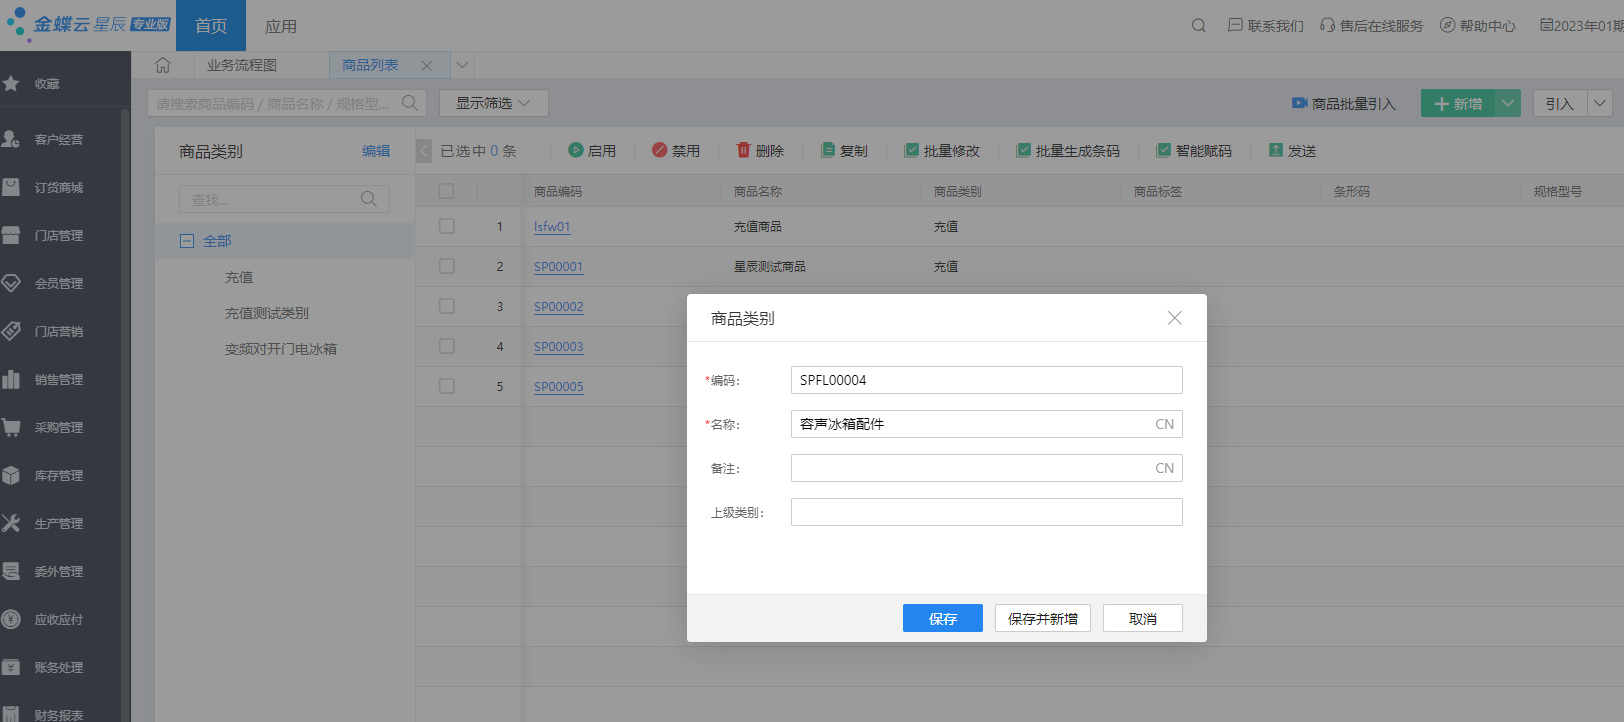
Task: Toggle the select-all checkbox in table header
Action: pyautogui.click(x=447, y=191)
